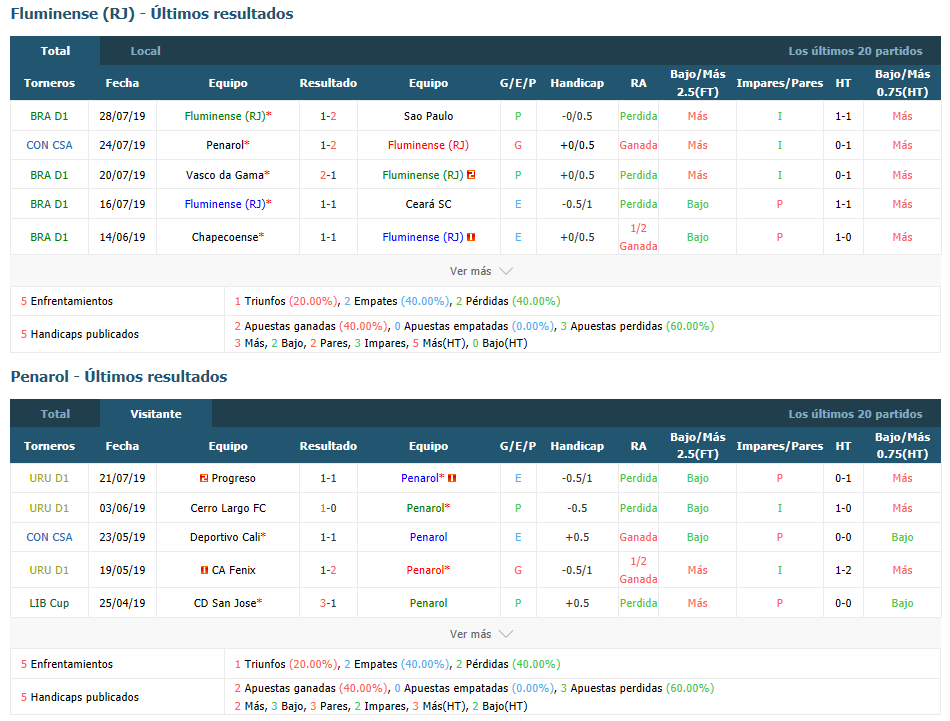Screen dimensions: 950x721
Task: Open Deportivo Cali team link
Action: (x=225, y=537)
